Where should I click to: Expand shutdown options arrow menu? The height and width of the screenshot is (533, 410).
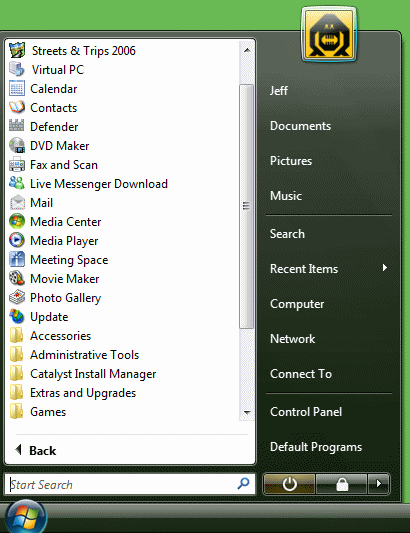[x=378, y=483]
